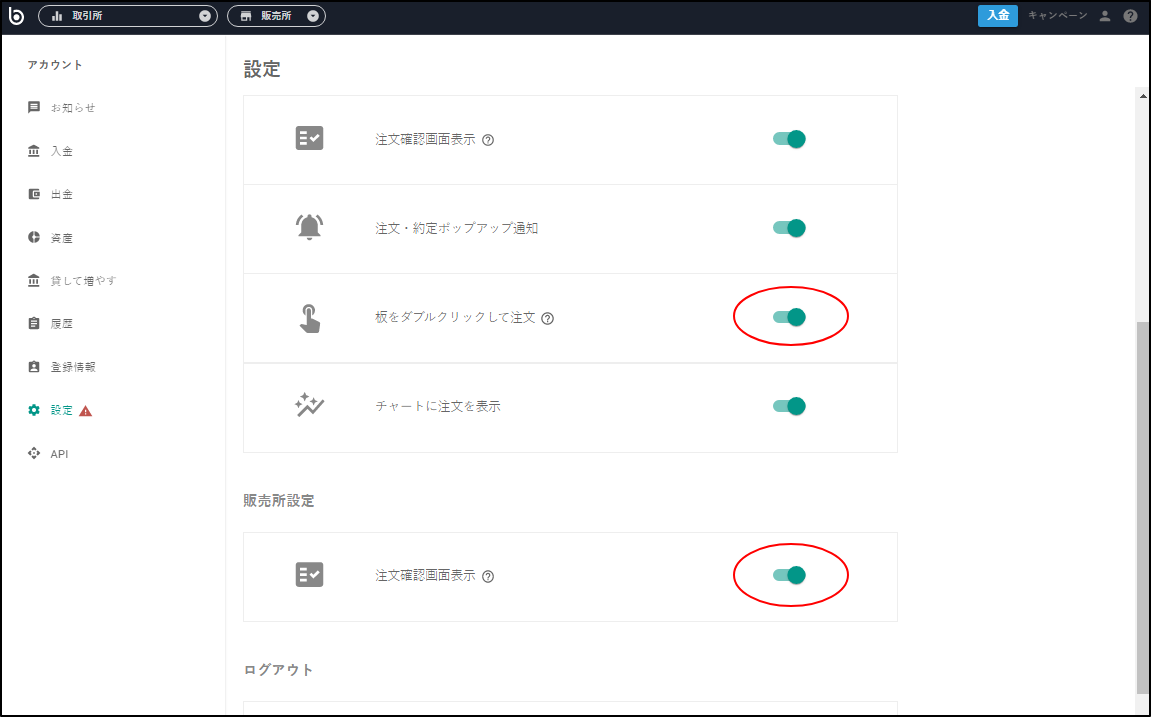Toggle チャートに注文を表示 switch
Screen dimensions: 1151x717
[789, 406]
